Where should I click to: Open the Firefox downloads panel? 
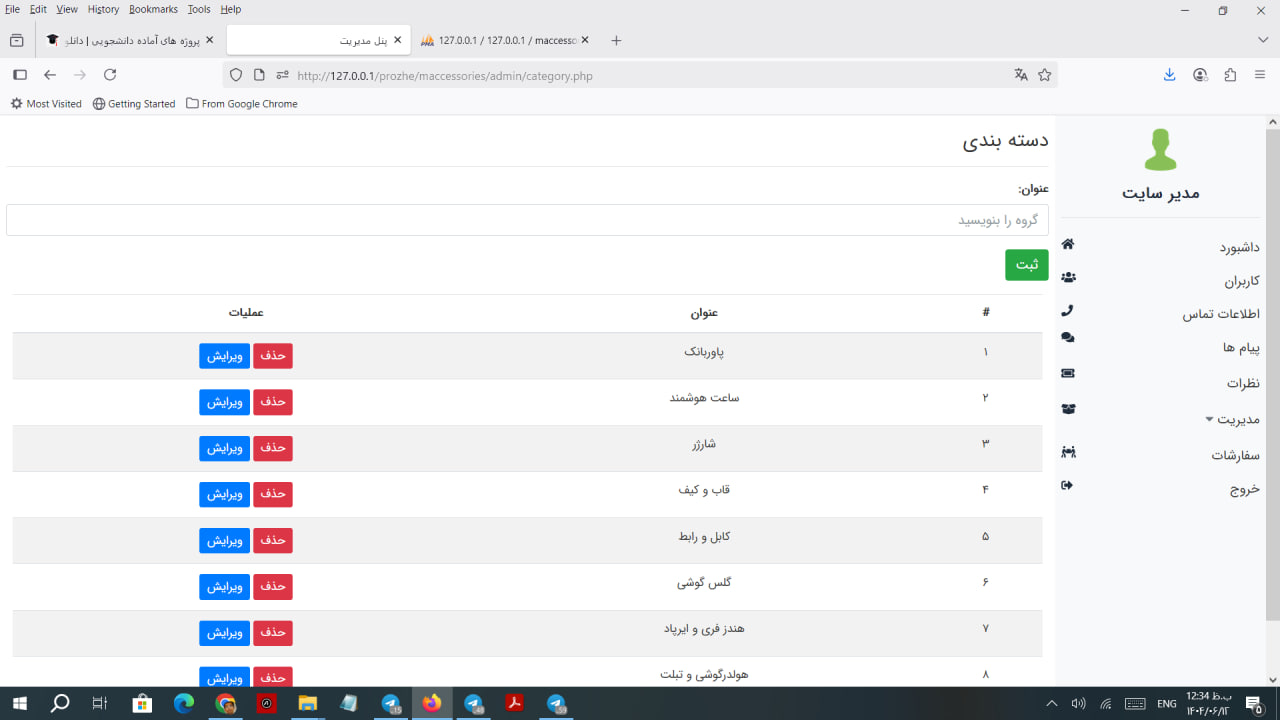(1169, 75)
